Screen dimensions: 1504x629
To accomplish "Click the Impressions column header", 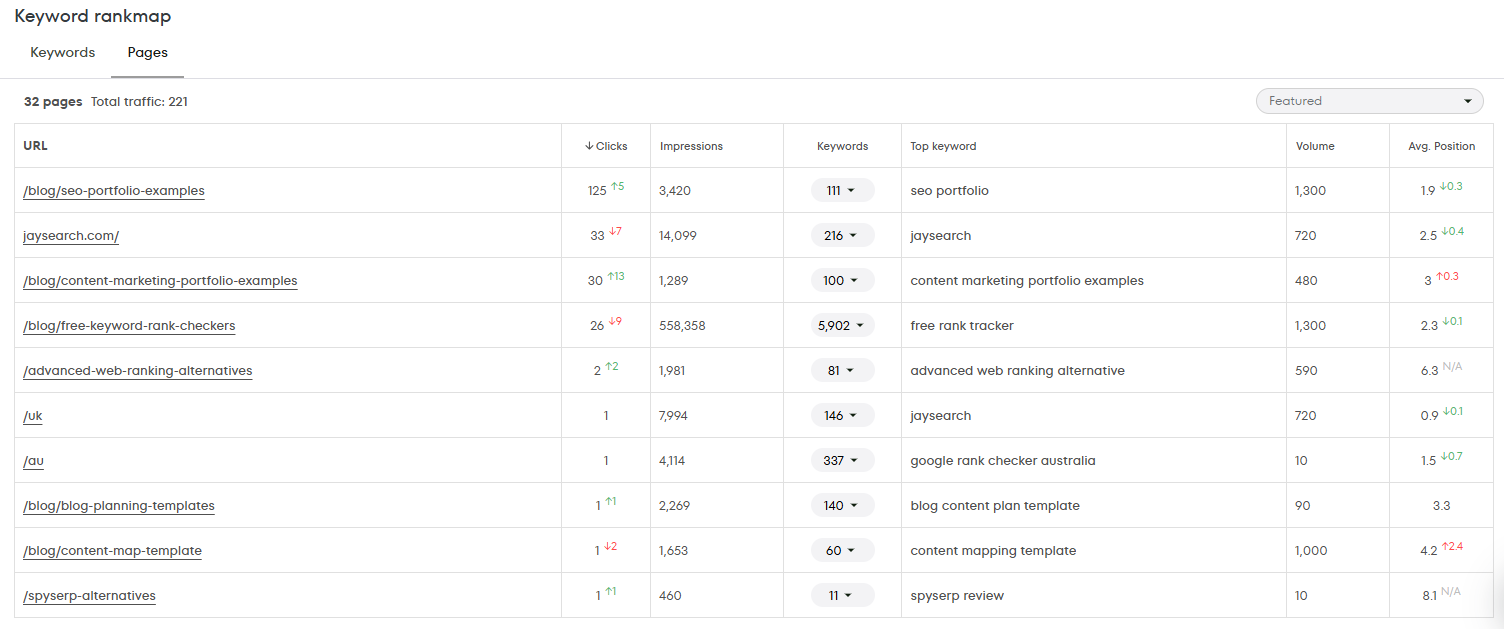I will coord(691,145).
